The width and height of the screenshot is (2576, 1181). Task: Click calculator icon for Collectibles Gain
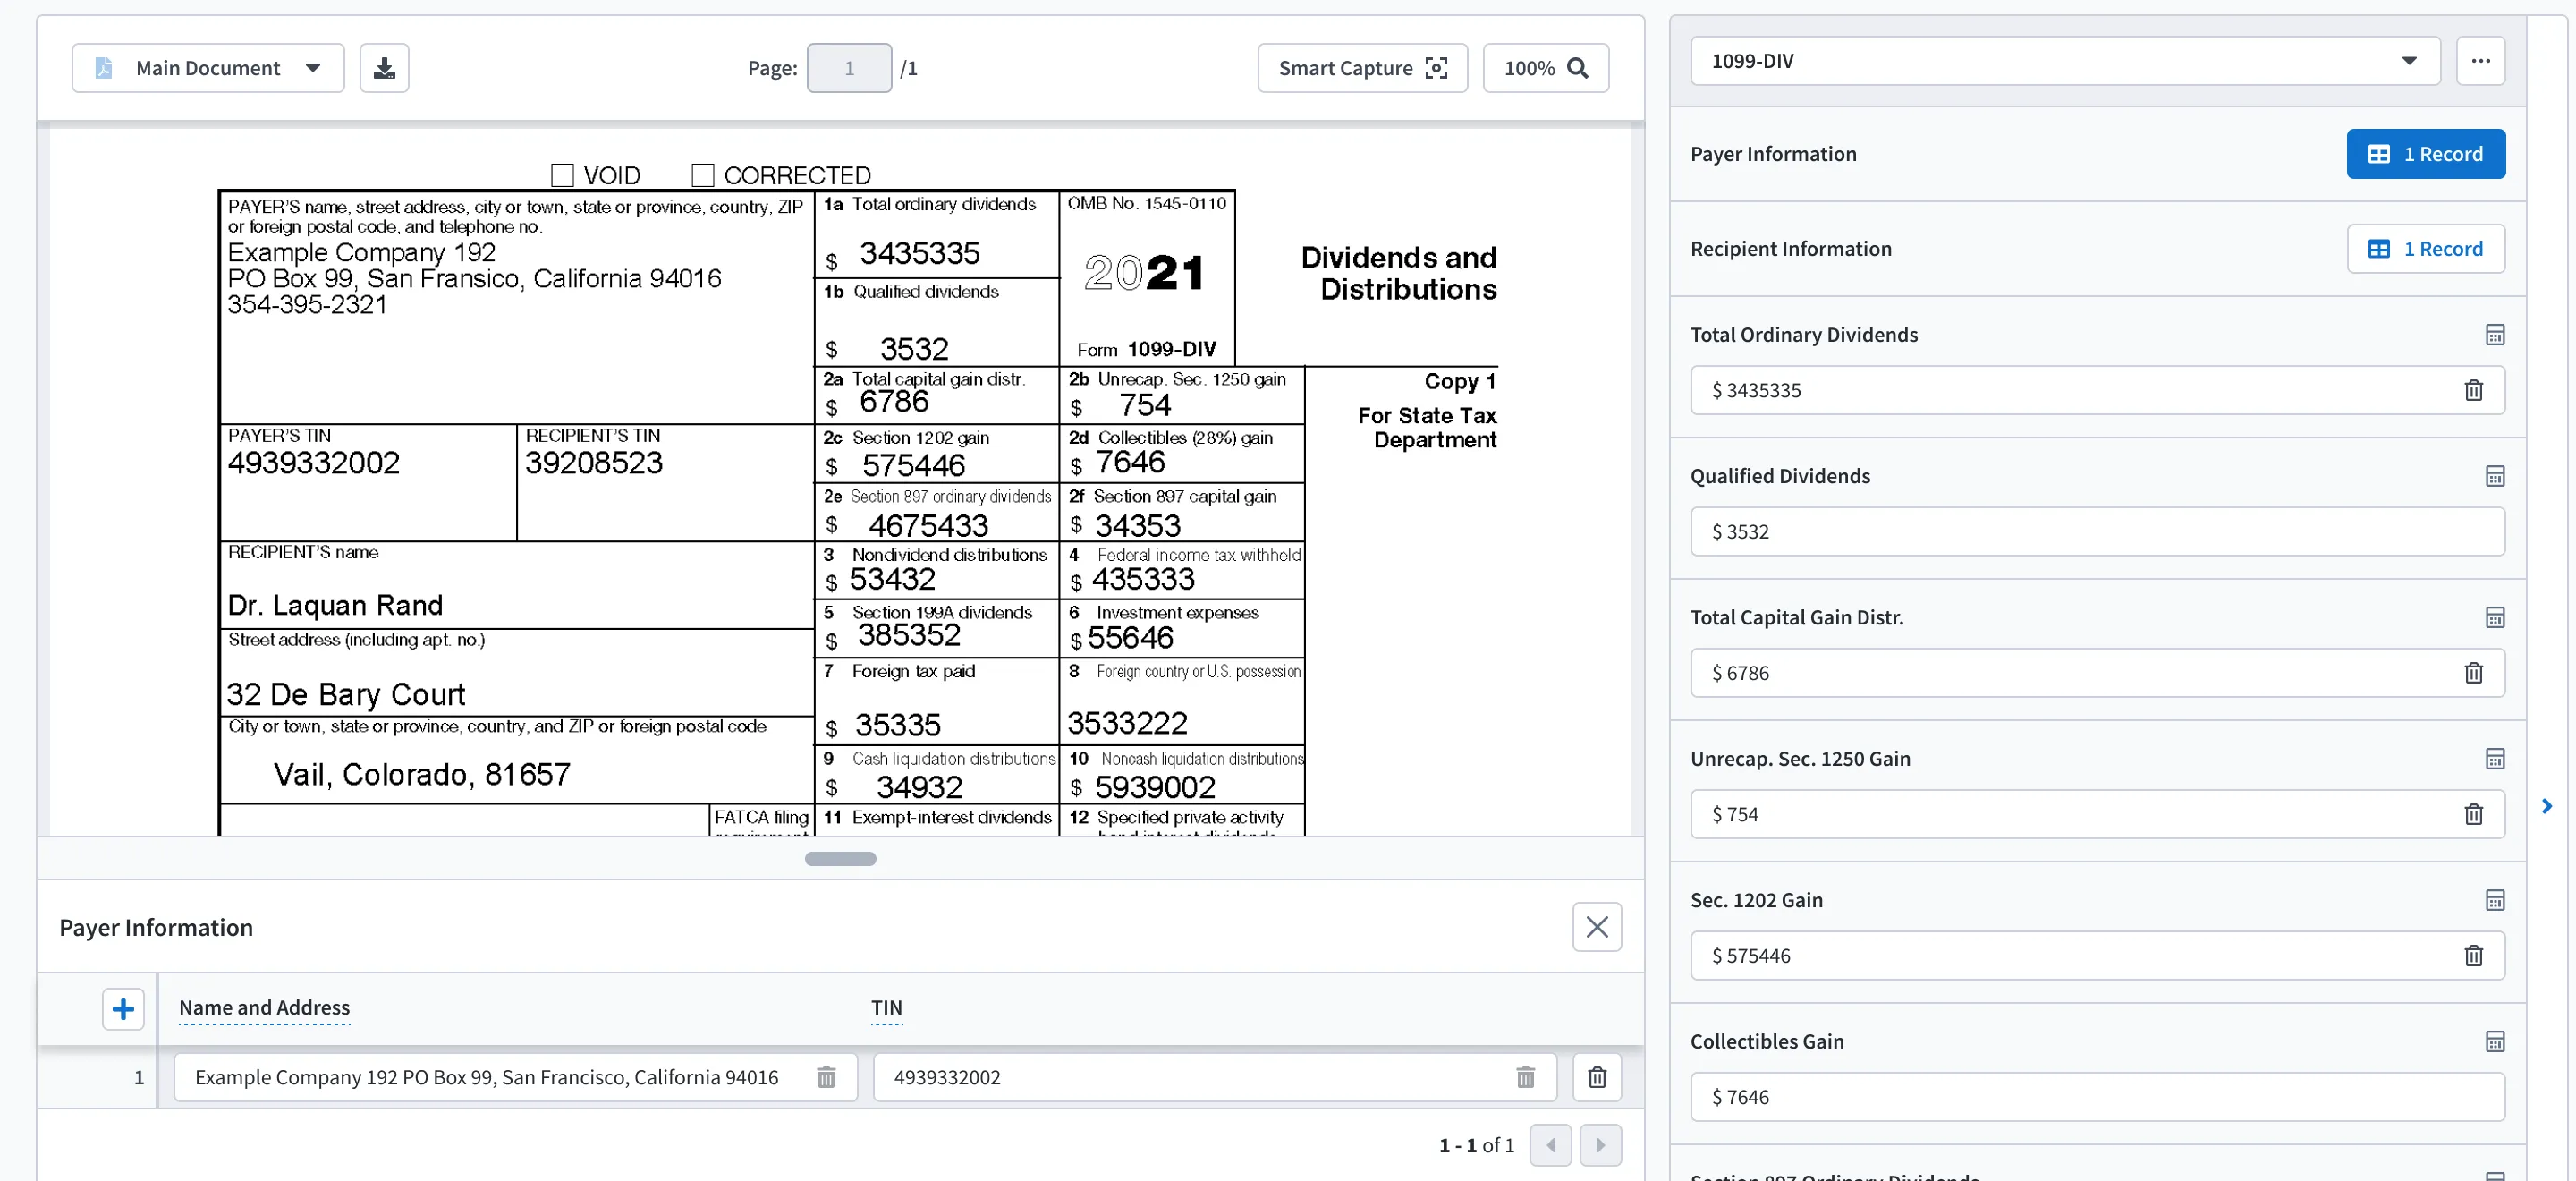point(2494,1041)
